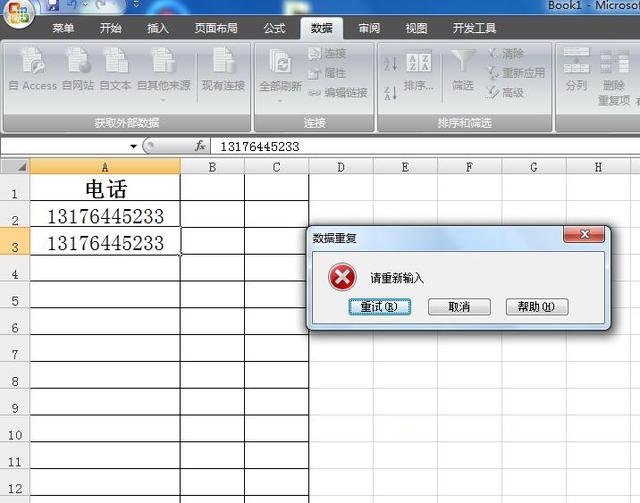
Task: Select row 7 header
Action: [x=15, y=349]
